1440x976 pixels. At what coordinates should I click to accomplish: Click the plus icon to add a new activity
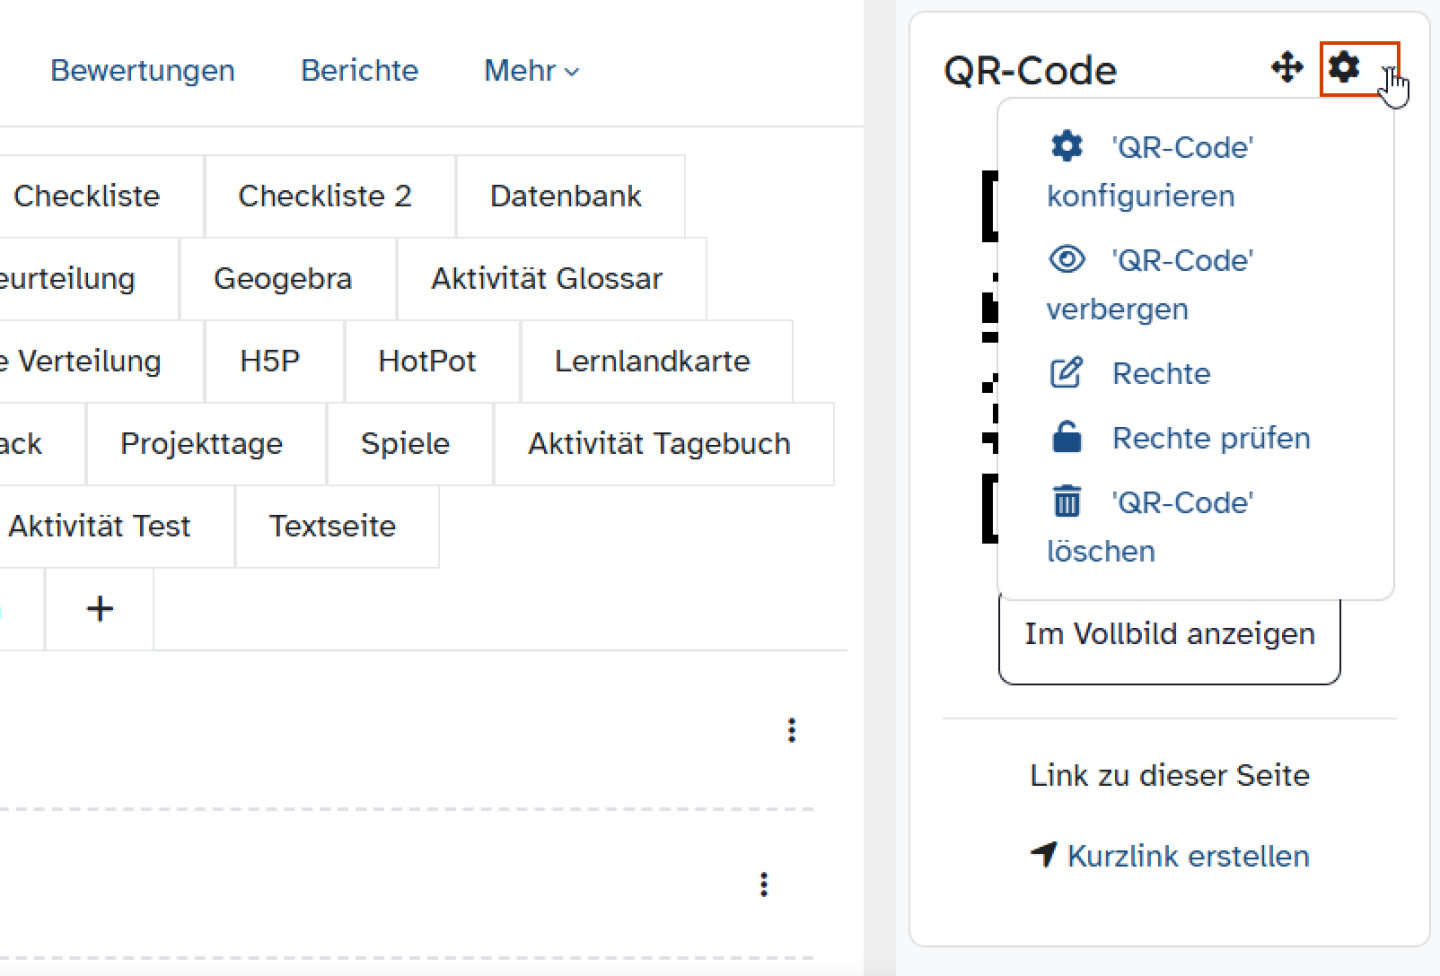tap(99, 608)
